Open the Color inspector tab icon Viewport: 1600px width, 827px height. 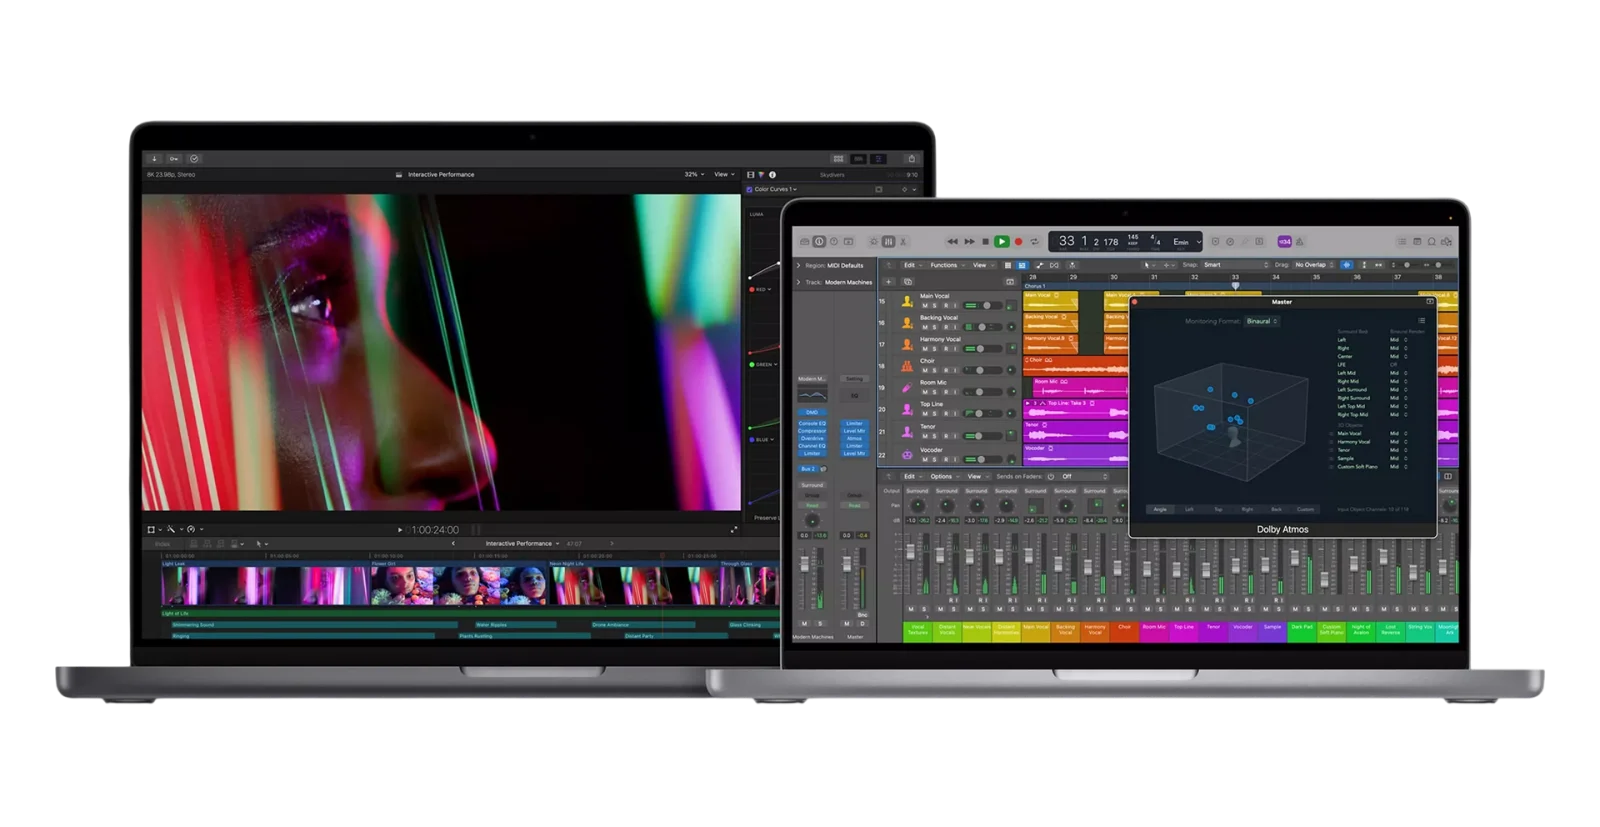[761, 175]
